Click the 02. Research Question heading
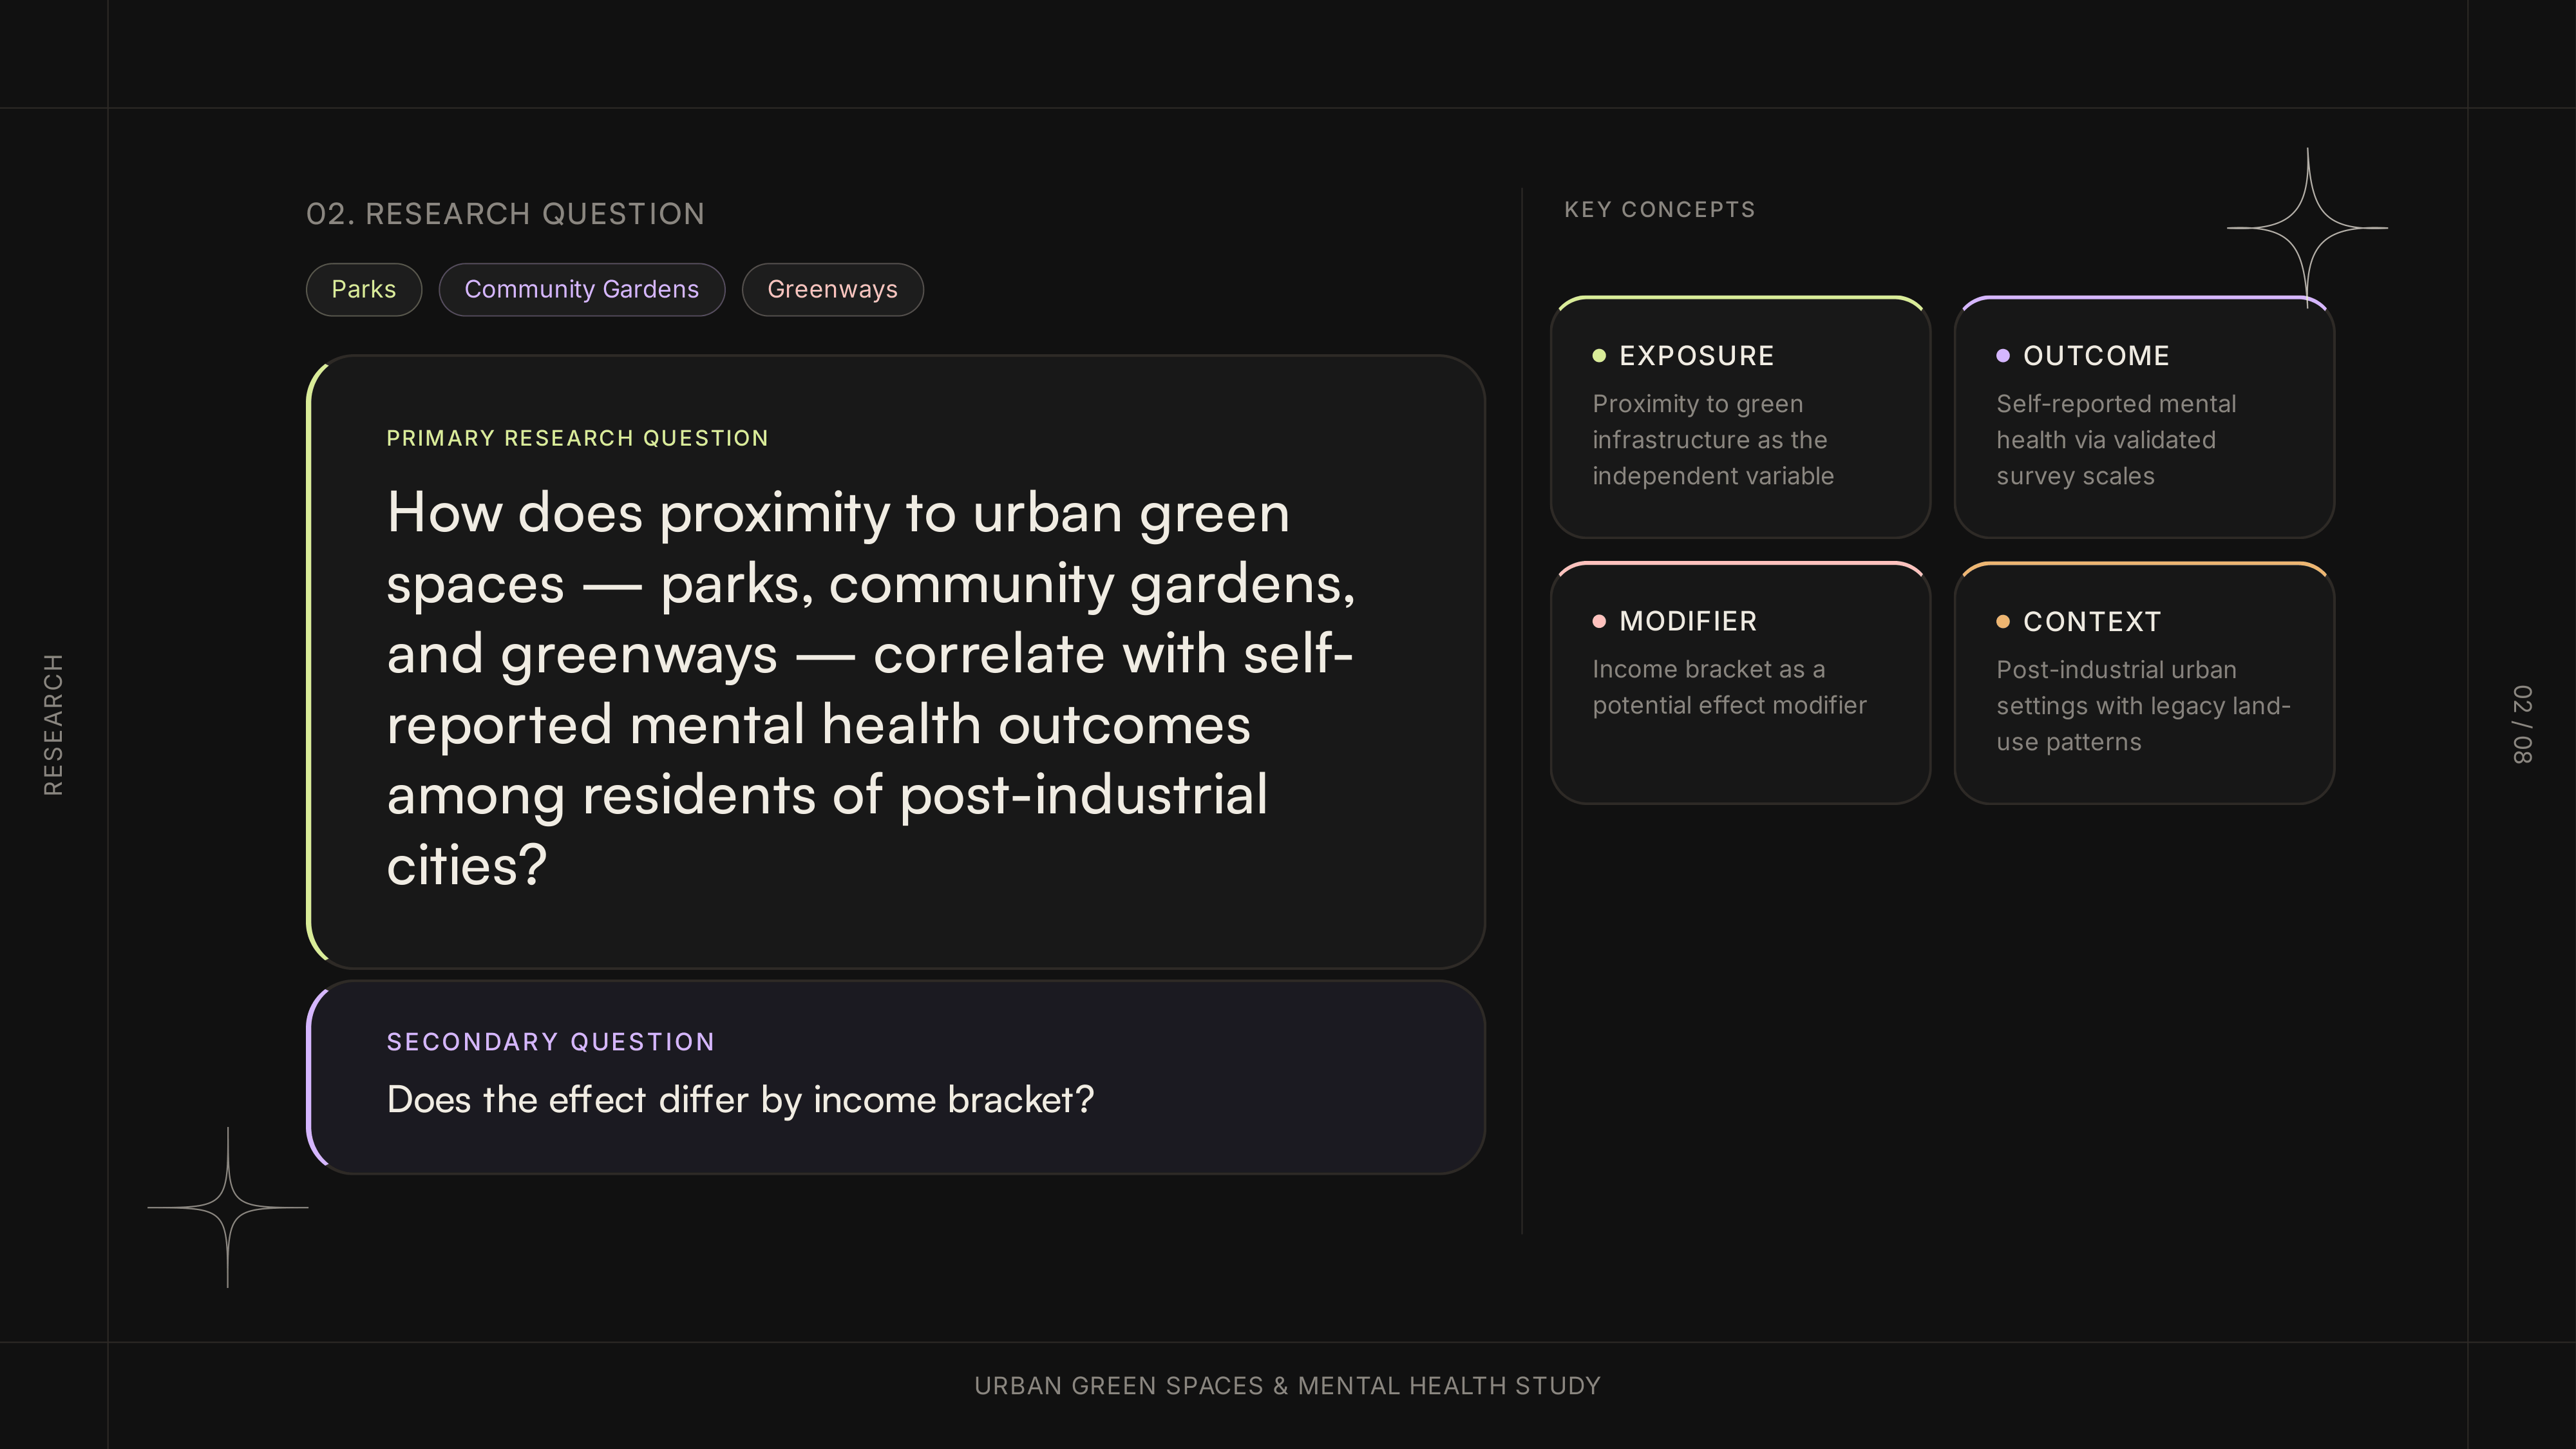 [x=505, y=214]
